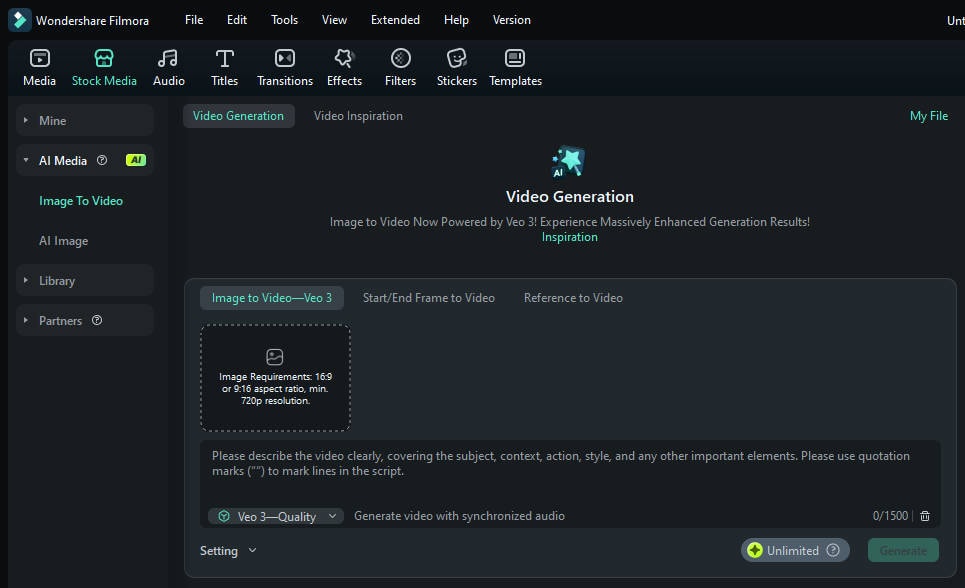965x588 pixels.
Task: Open the Edit menu
Action: [237, 20]
